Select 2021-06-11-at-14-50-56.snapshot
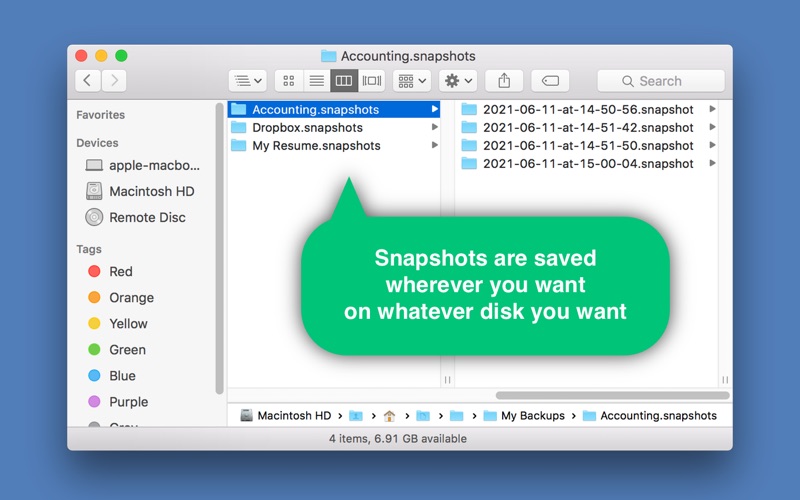 pyautogui.click(x=587, y=109)
